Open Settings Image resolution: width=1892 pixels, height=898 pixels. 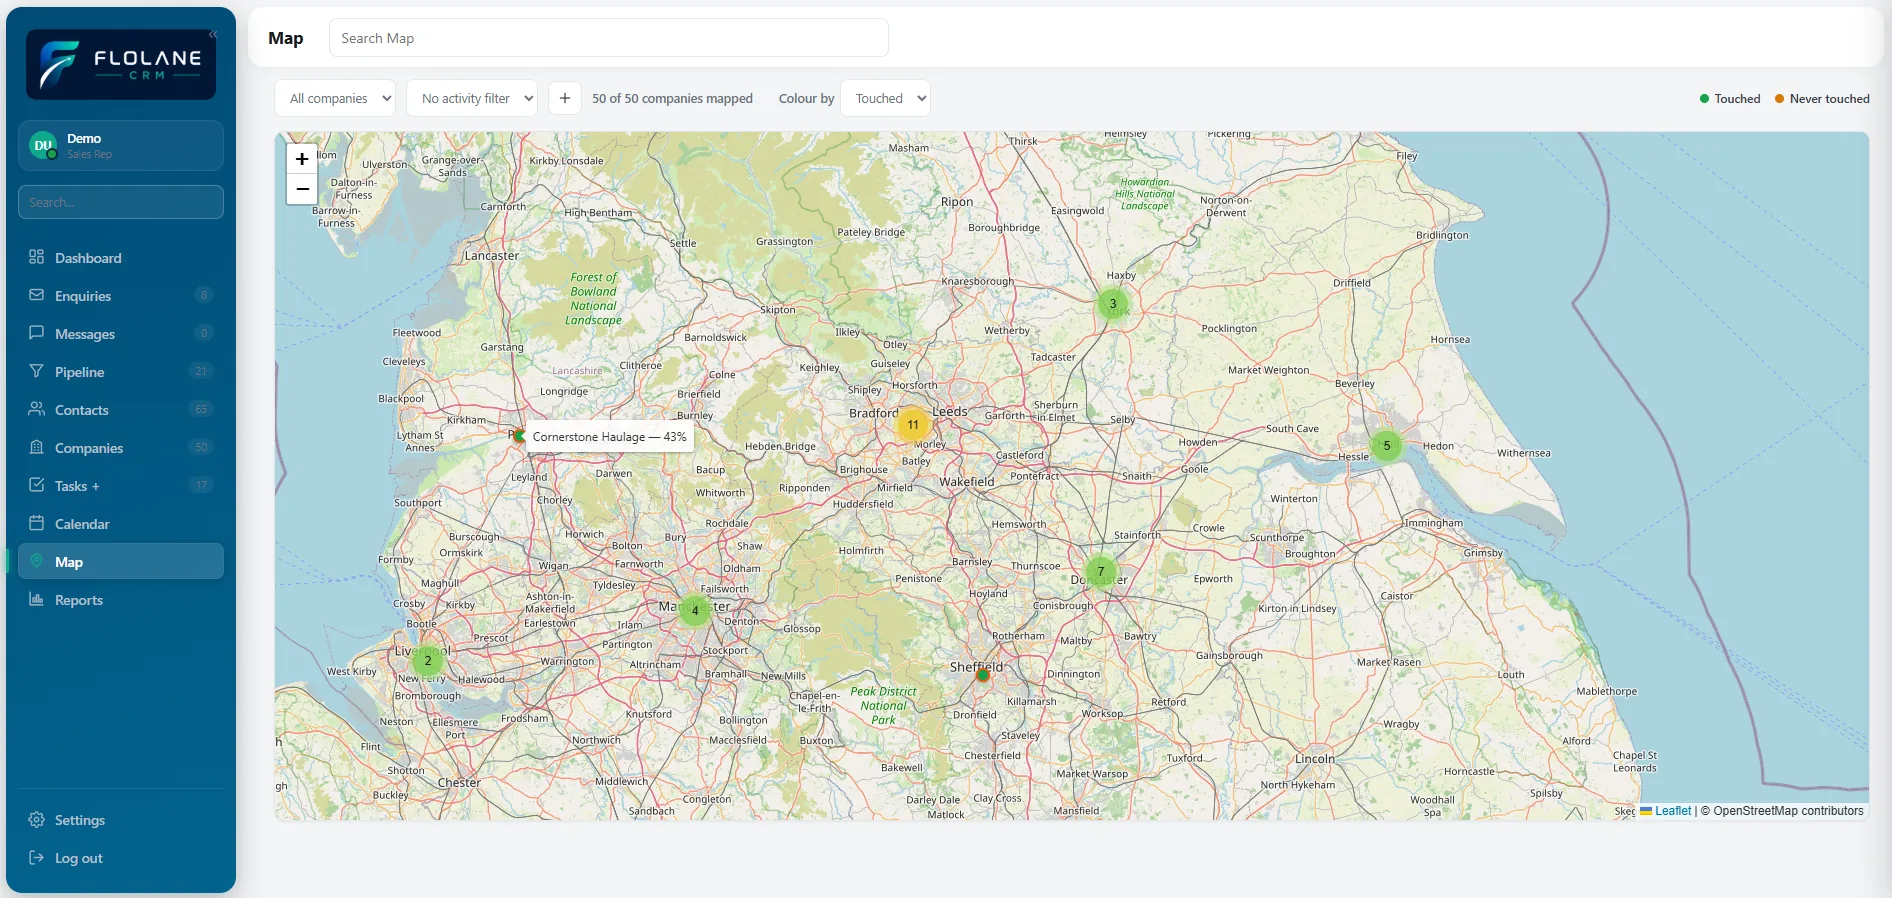click(x=121, y=820)
